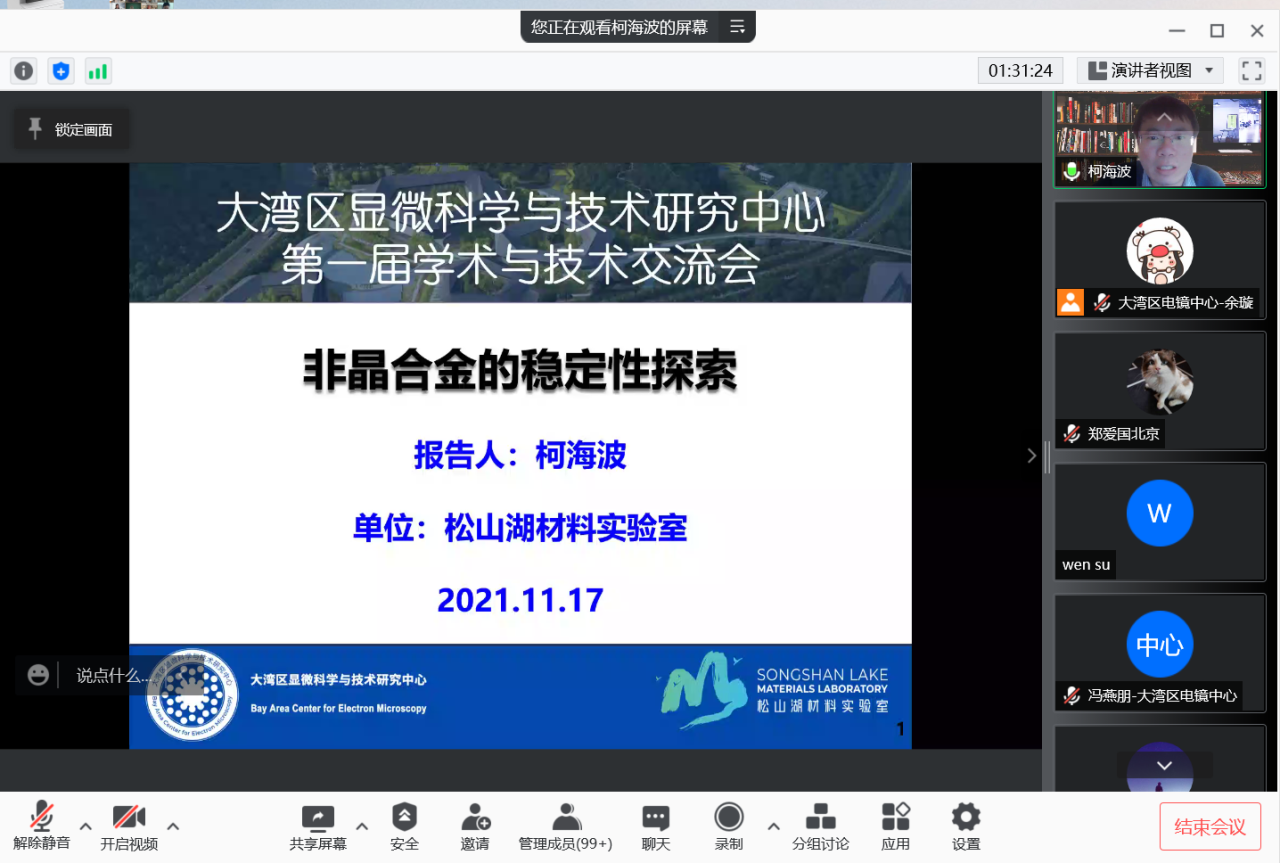The width and height of the screenshot is (1280, 863).
Task: Open screen-viewing options menu at top
Action: [737, 27]
